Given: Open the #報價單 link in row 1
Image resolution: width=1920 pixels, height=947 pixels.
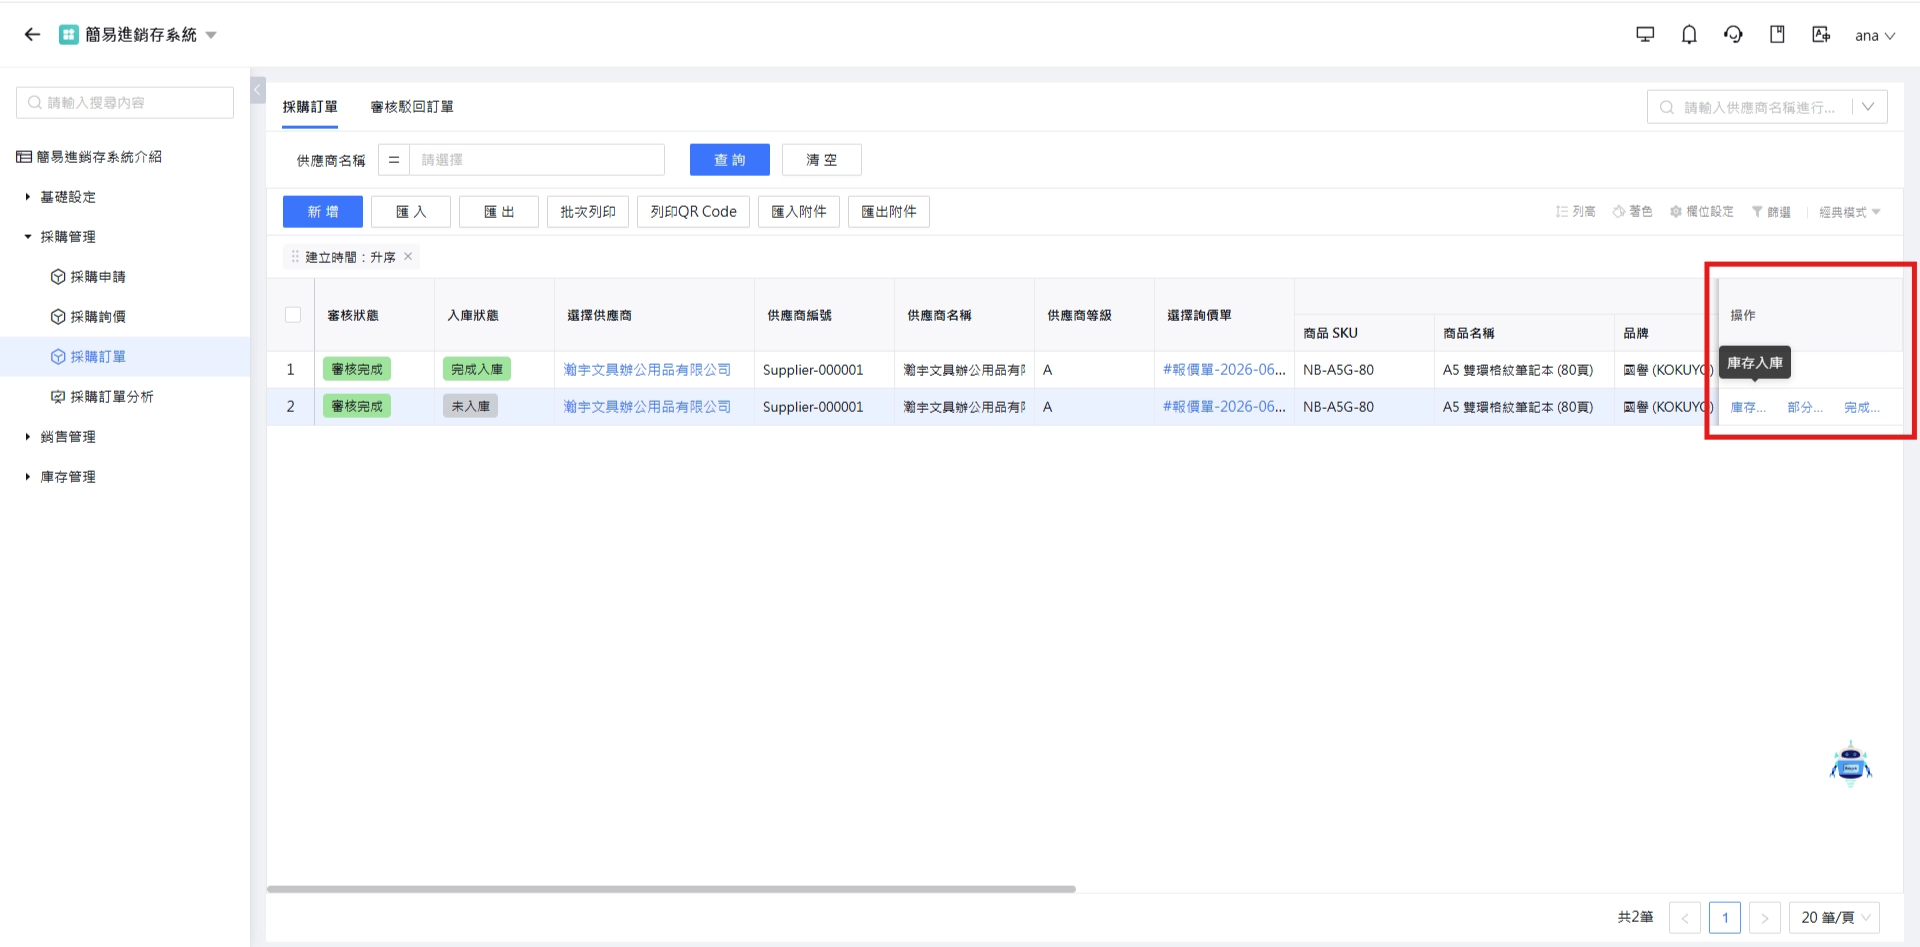Looking at the screenshot, I should (x=1224, y=370).
